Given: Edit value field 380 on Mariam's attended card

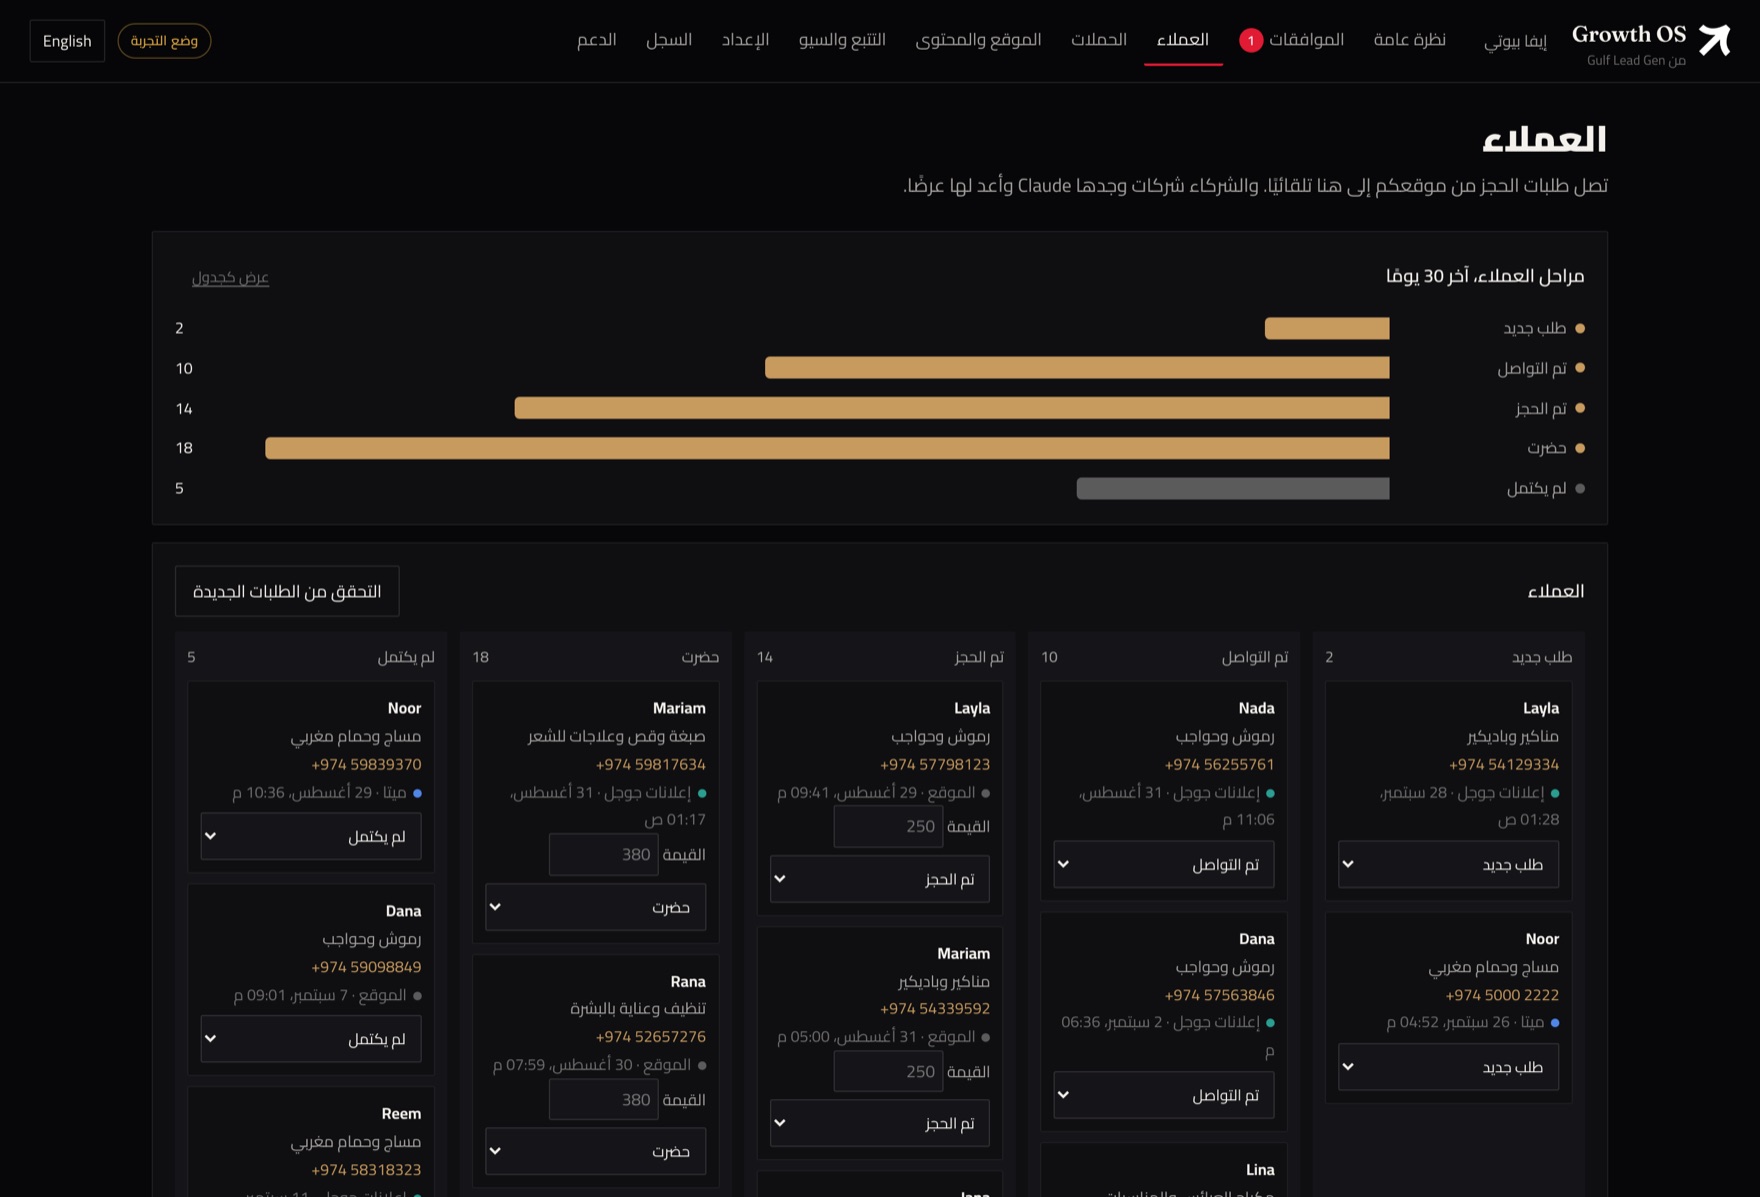Looking at the screenshot, I should click(604, 854).
